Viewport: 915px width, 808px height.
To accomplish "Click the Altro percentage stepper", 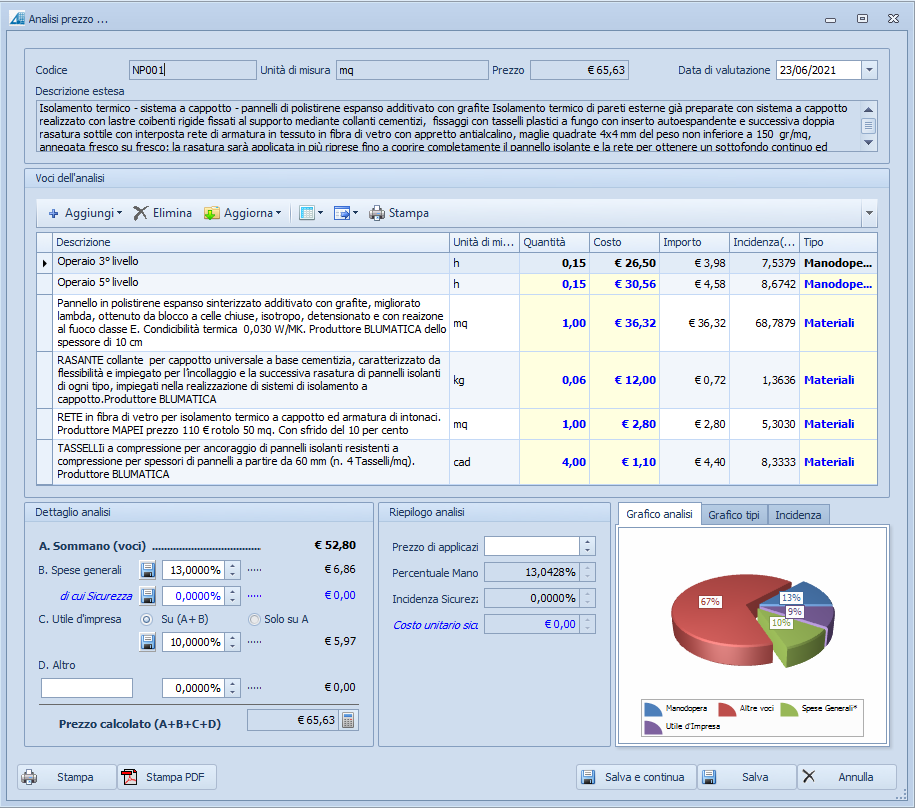I will (x=233, y=688).
